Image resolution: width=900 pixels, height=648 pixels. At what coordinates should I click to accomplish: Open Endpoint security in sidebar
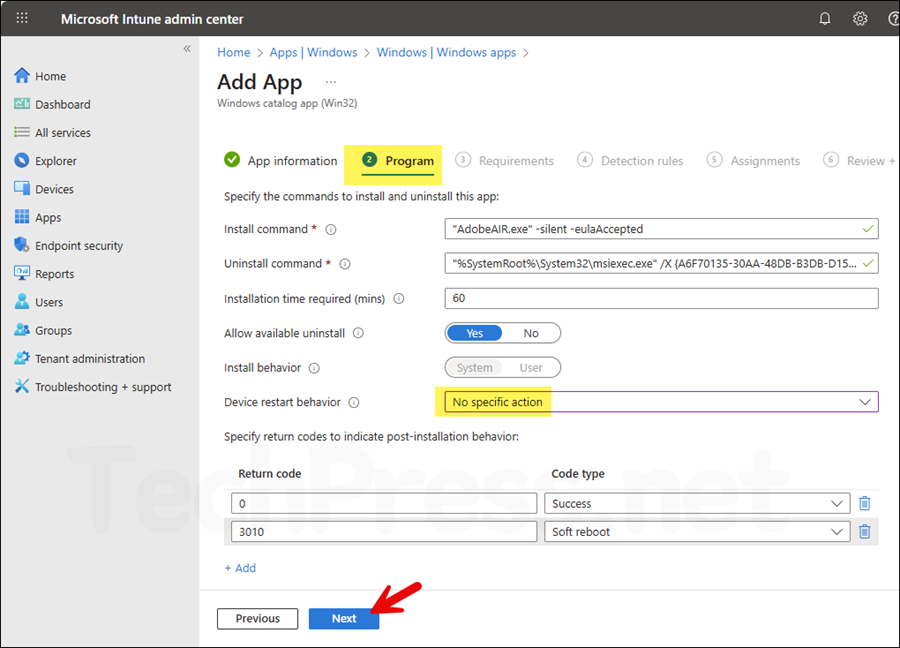point(79,246)
